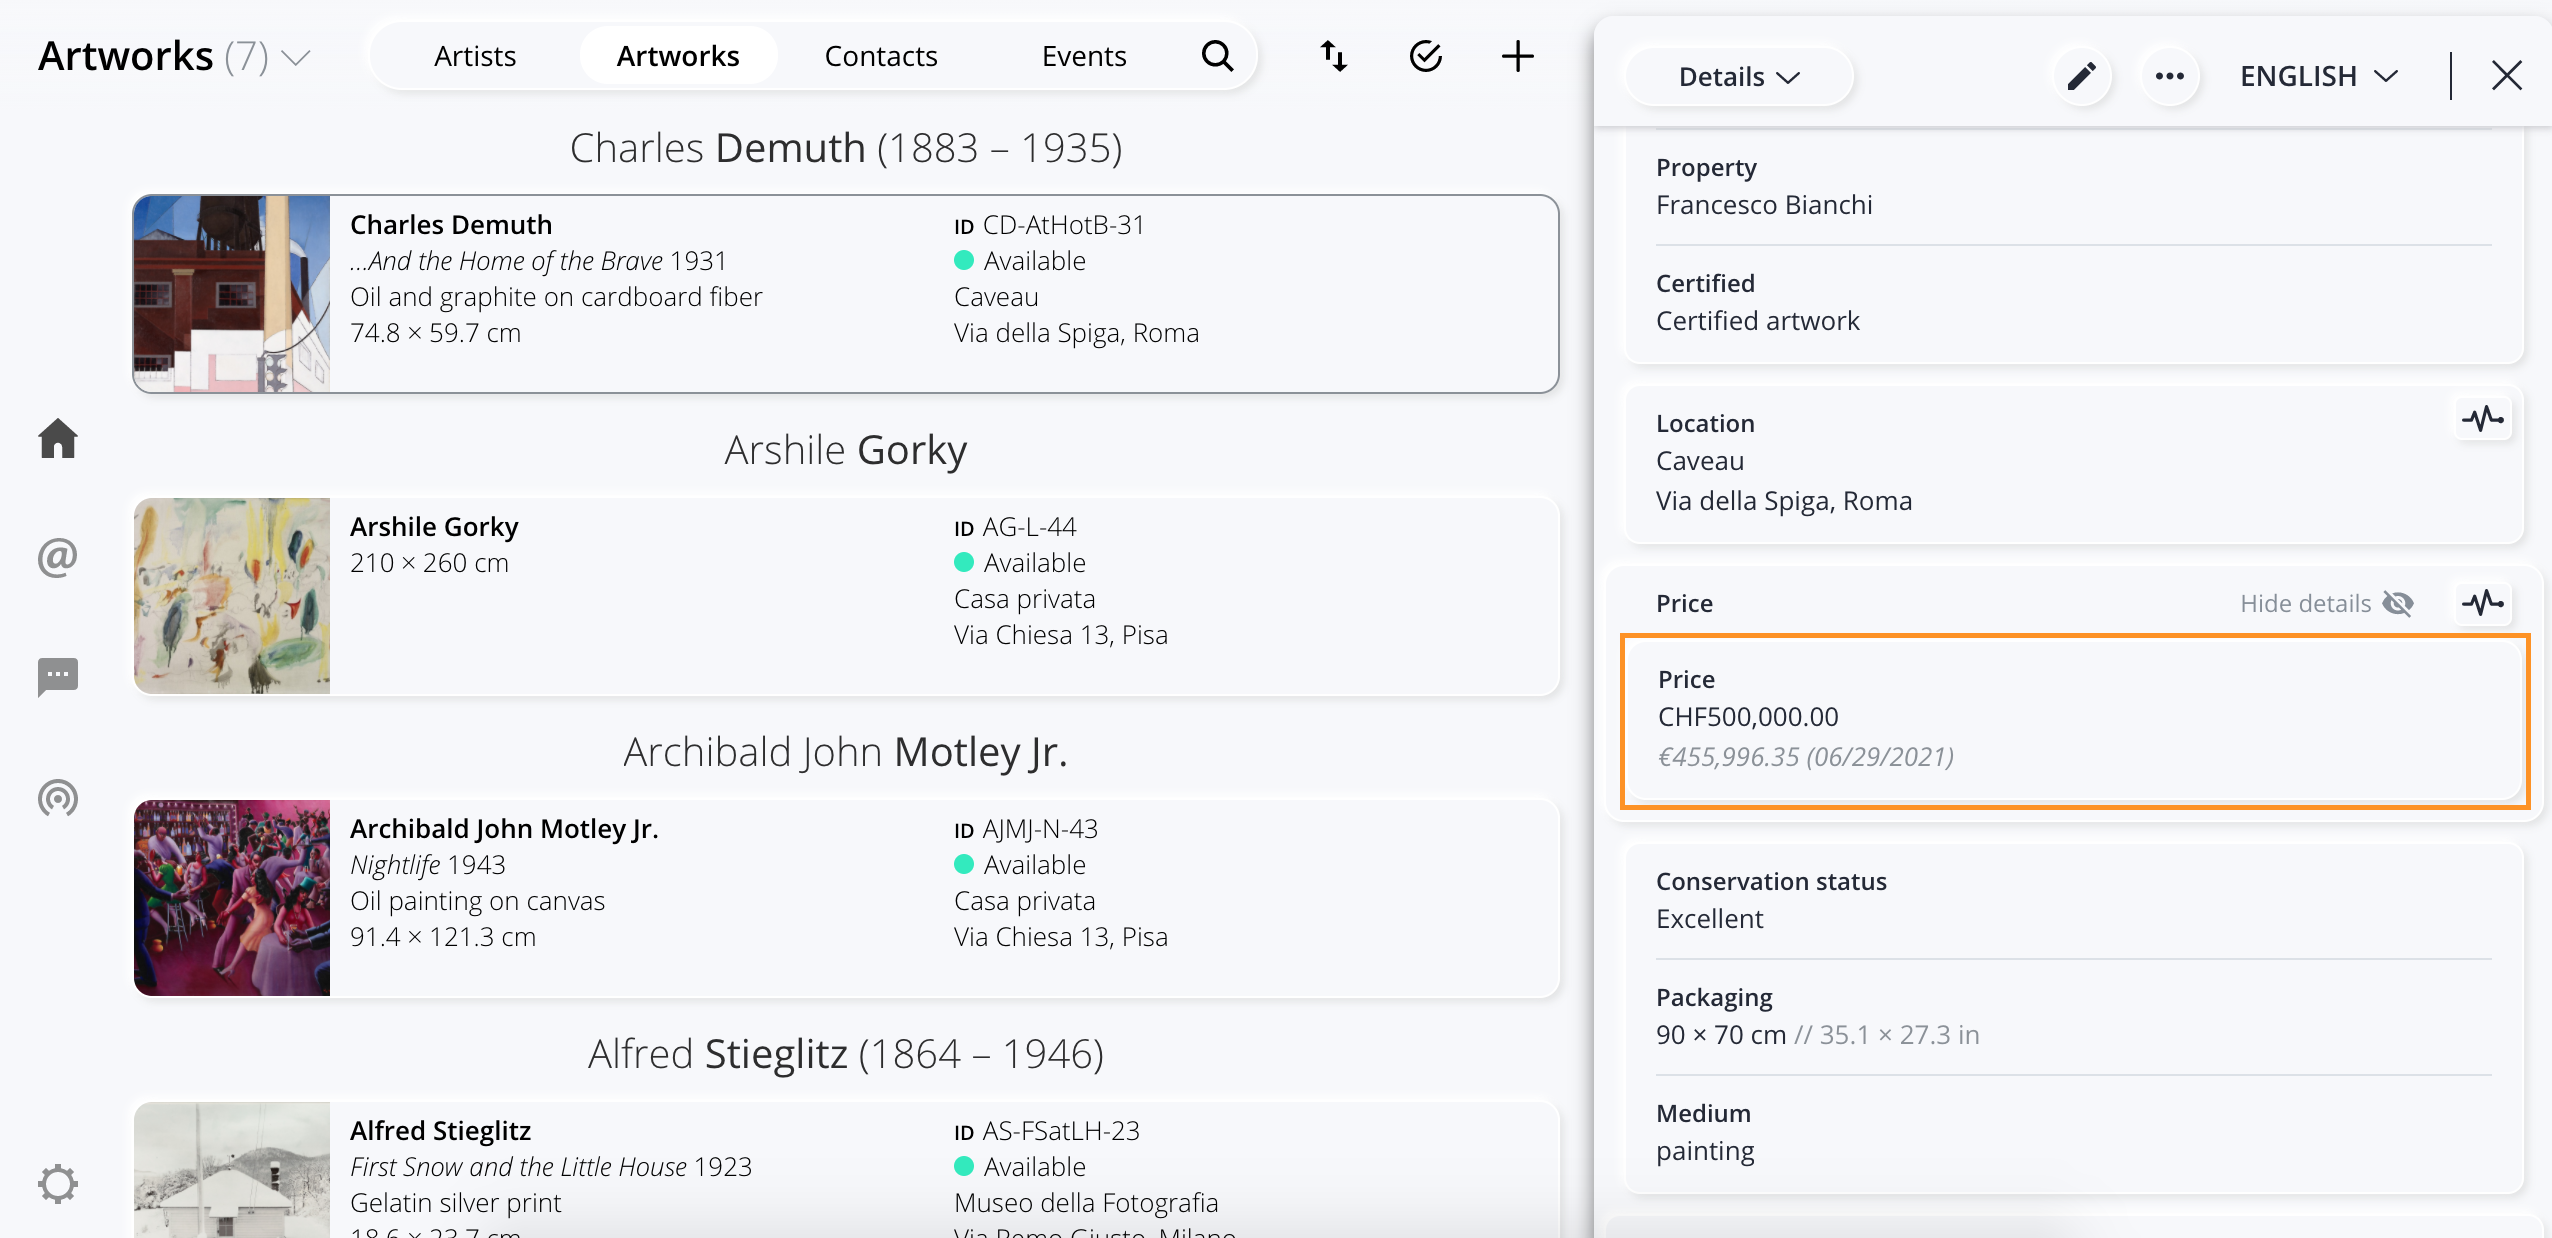
Task: Click Conservation status Excellent value
Action: [x=1710, y=919]
